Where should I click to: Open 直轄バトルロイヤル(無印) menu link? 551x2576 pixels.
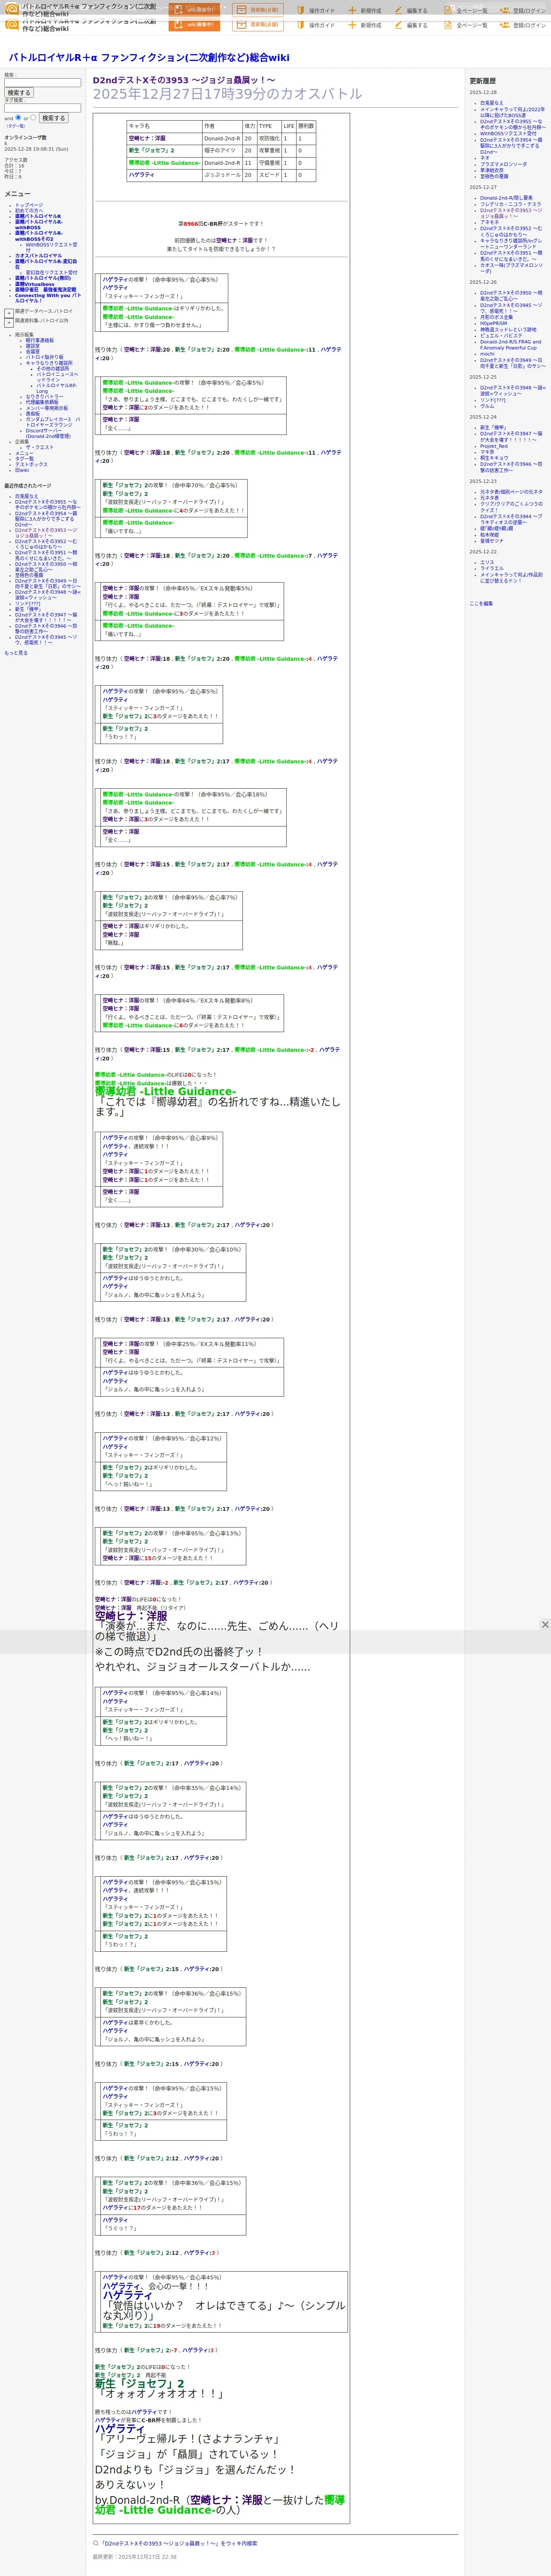[43, 278]
